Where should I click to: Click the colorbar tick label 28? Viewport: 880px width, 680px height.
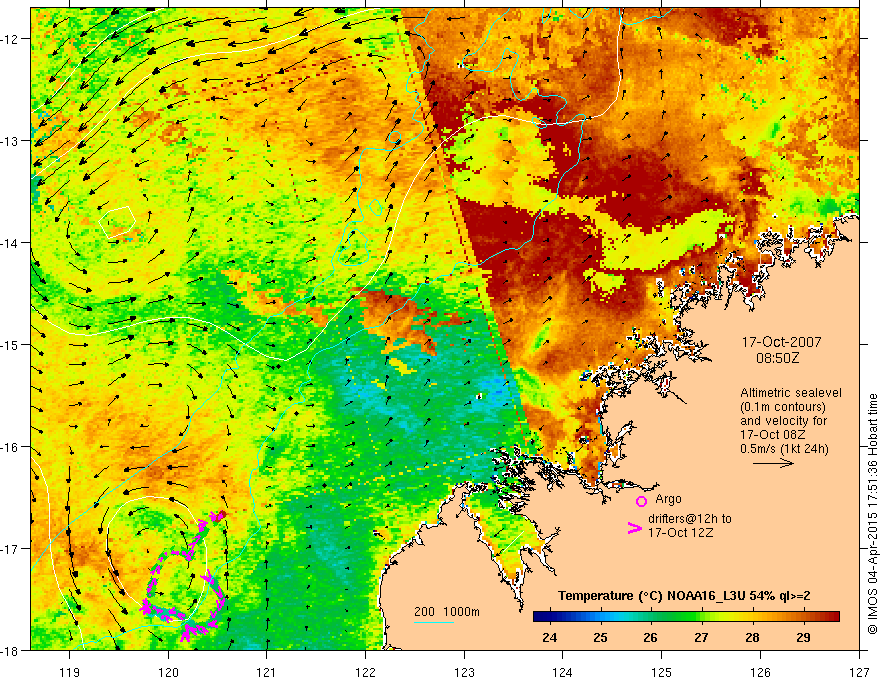point(752,637)
